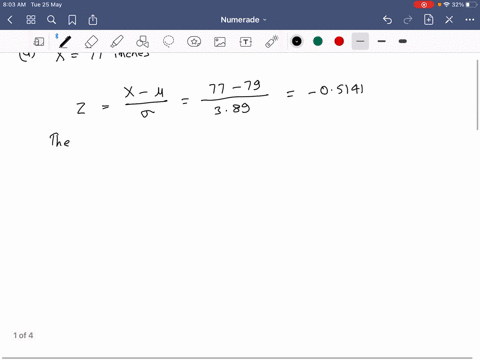
Task: Tap the status bar time '8:03 AM'
Action: point(14,5)
